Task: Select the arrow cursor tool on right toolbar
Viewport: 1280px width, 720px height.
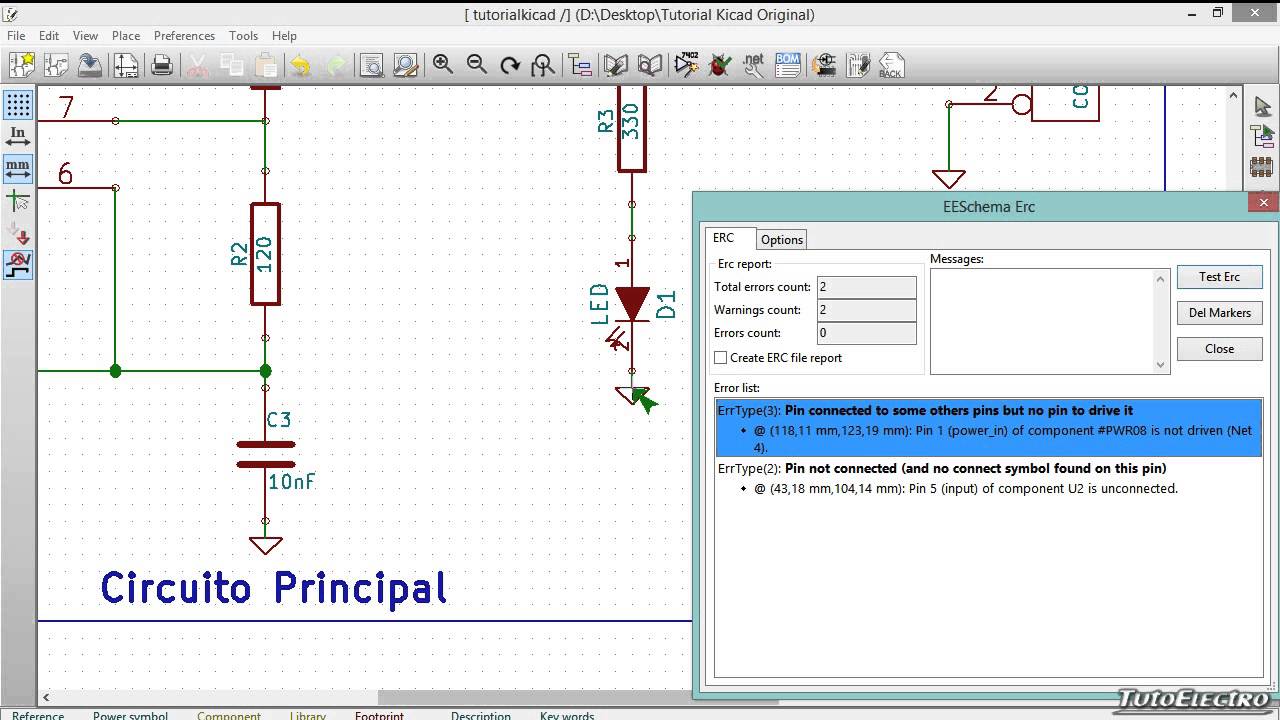Action: 1262,107
